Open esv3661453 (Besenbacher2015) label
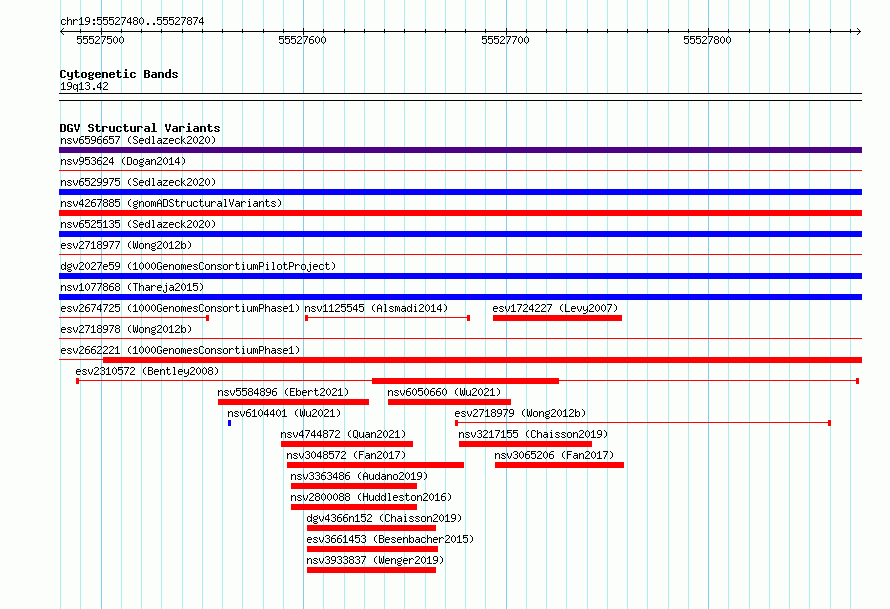Viewport: 890px width, 609px height. pos(390,539)
